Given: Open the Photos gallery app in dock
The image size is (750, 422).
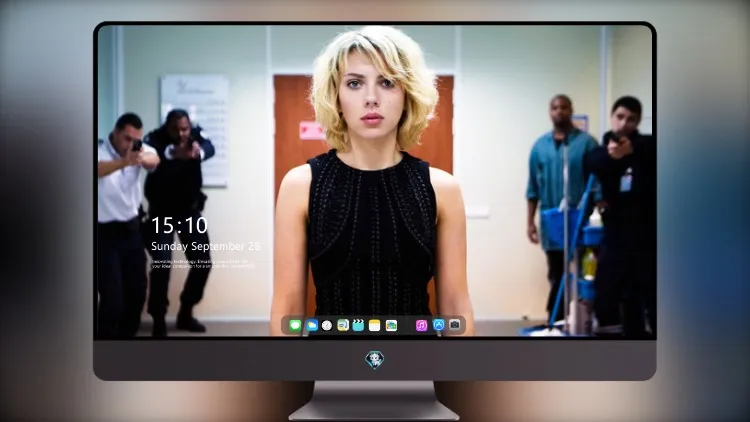Looking at the screenshot, I should 391,325.
